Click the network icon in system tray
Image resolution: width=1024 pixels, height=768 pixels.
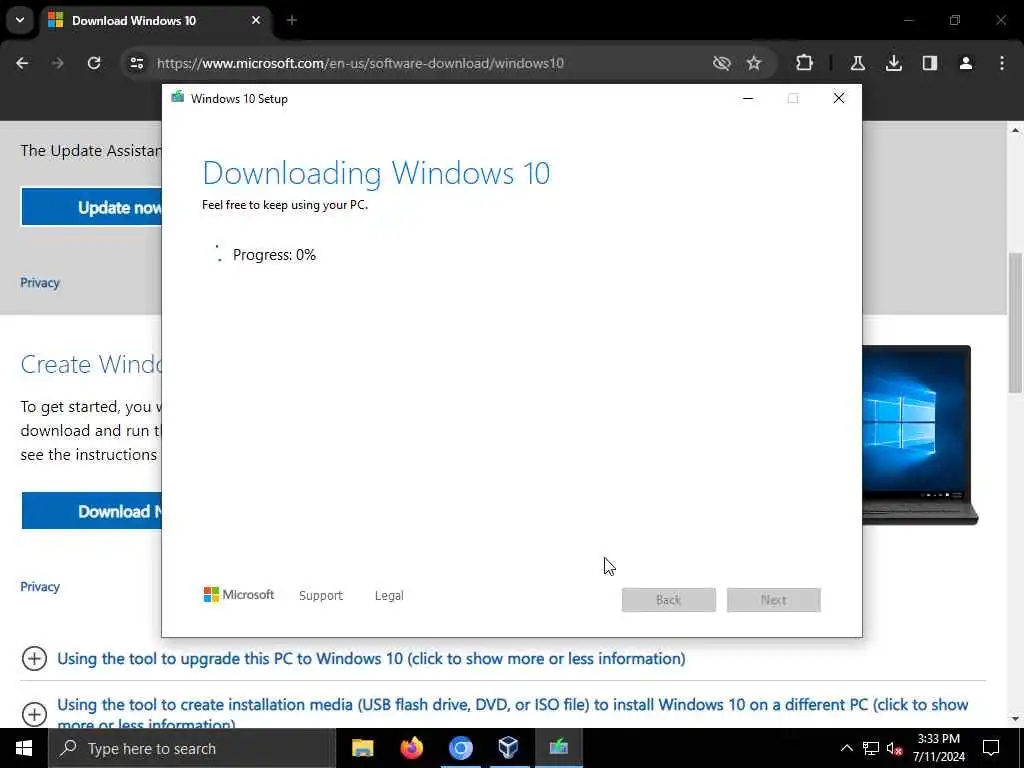pyautogui.click(x=871, y=748)
